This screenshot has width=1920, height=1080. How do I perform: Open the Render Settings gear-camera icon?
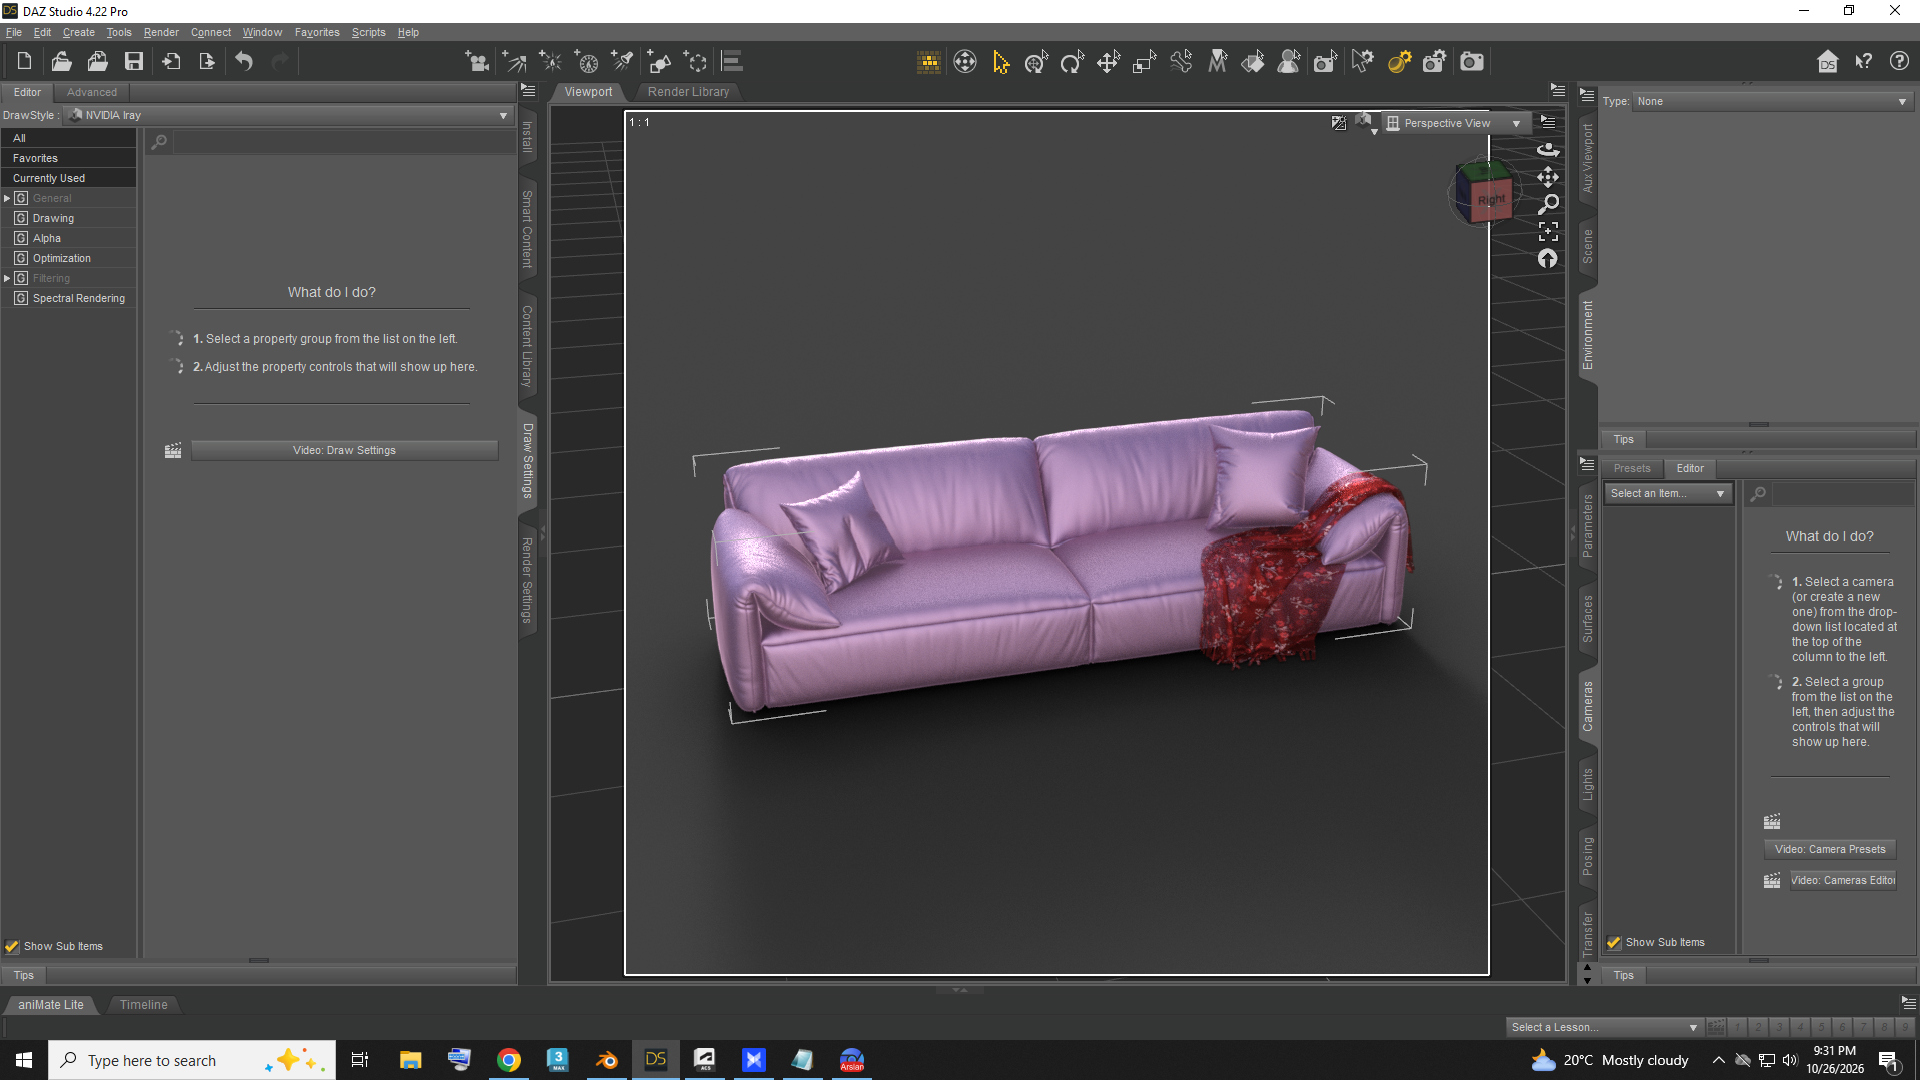pyautogui.click(x=1435, y=62)
